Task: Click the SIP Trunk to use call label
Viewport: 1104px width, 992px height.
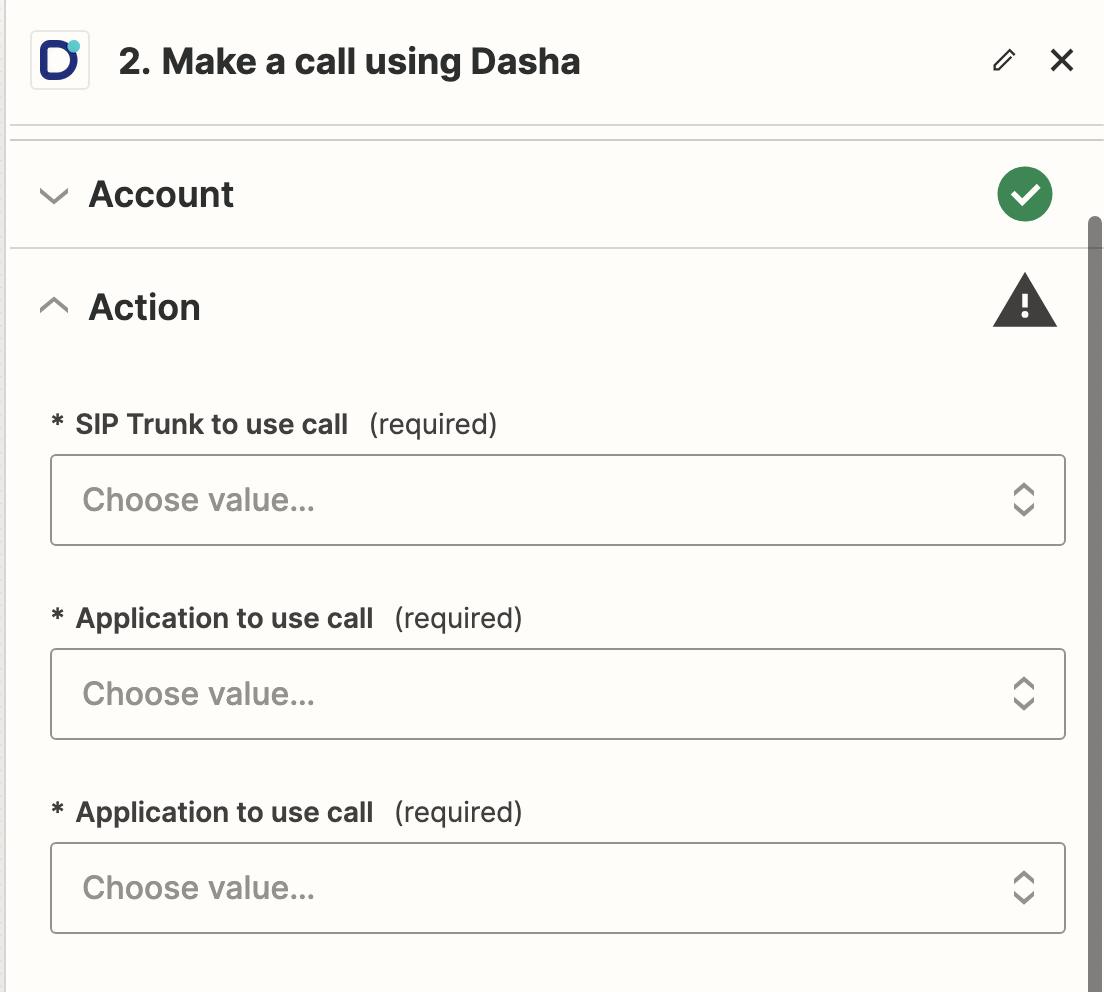Action: click(x=212, y=425)
